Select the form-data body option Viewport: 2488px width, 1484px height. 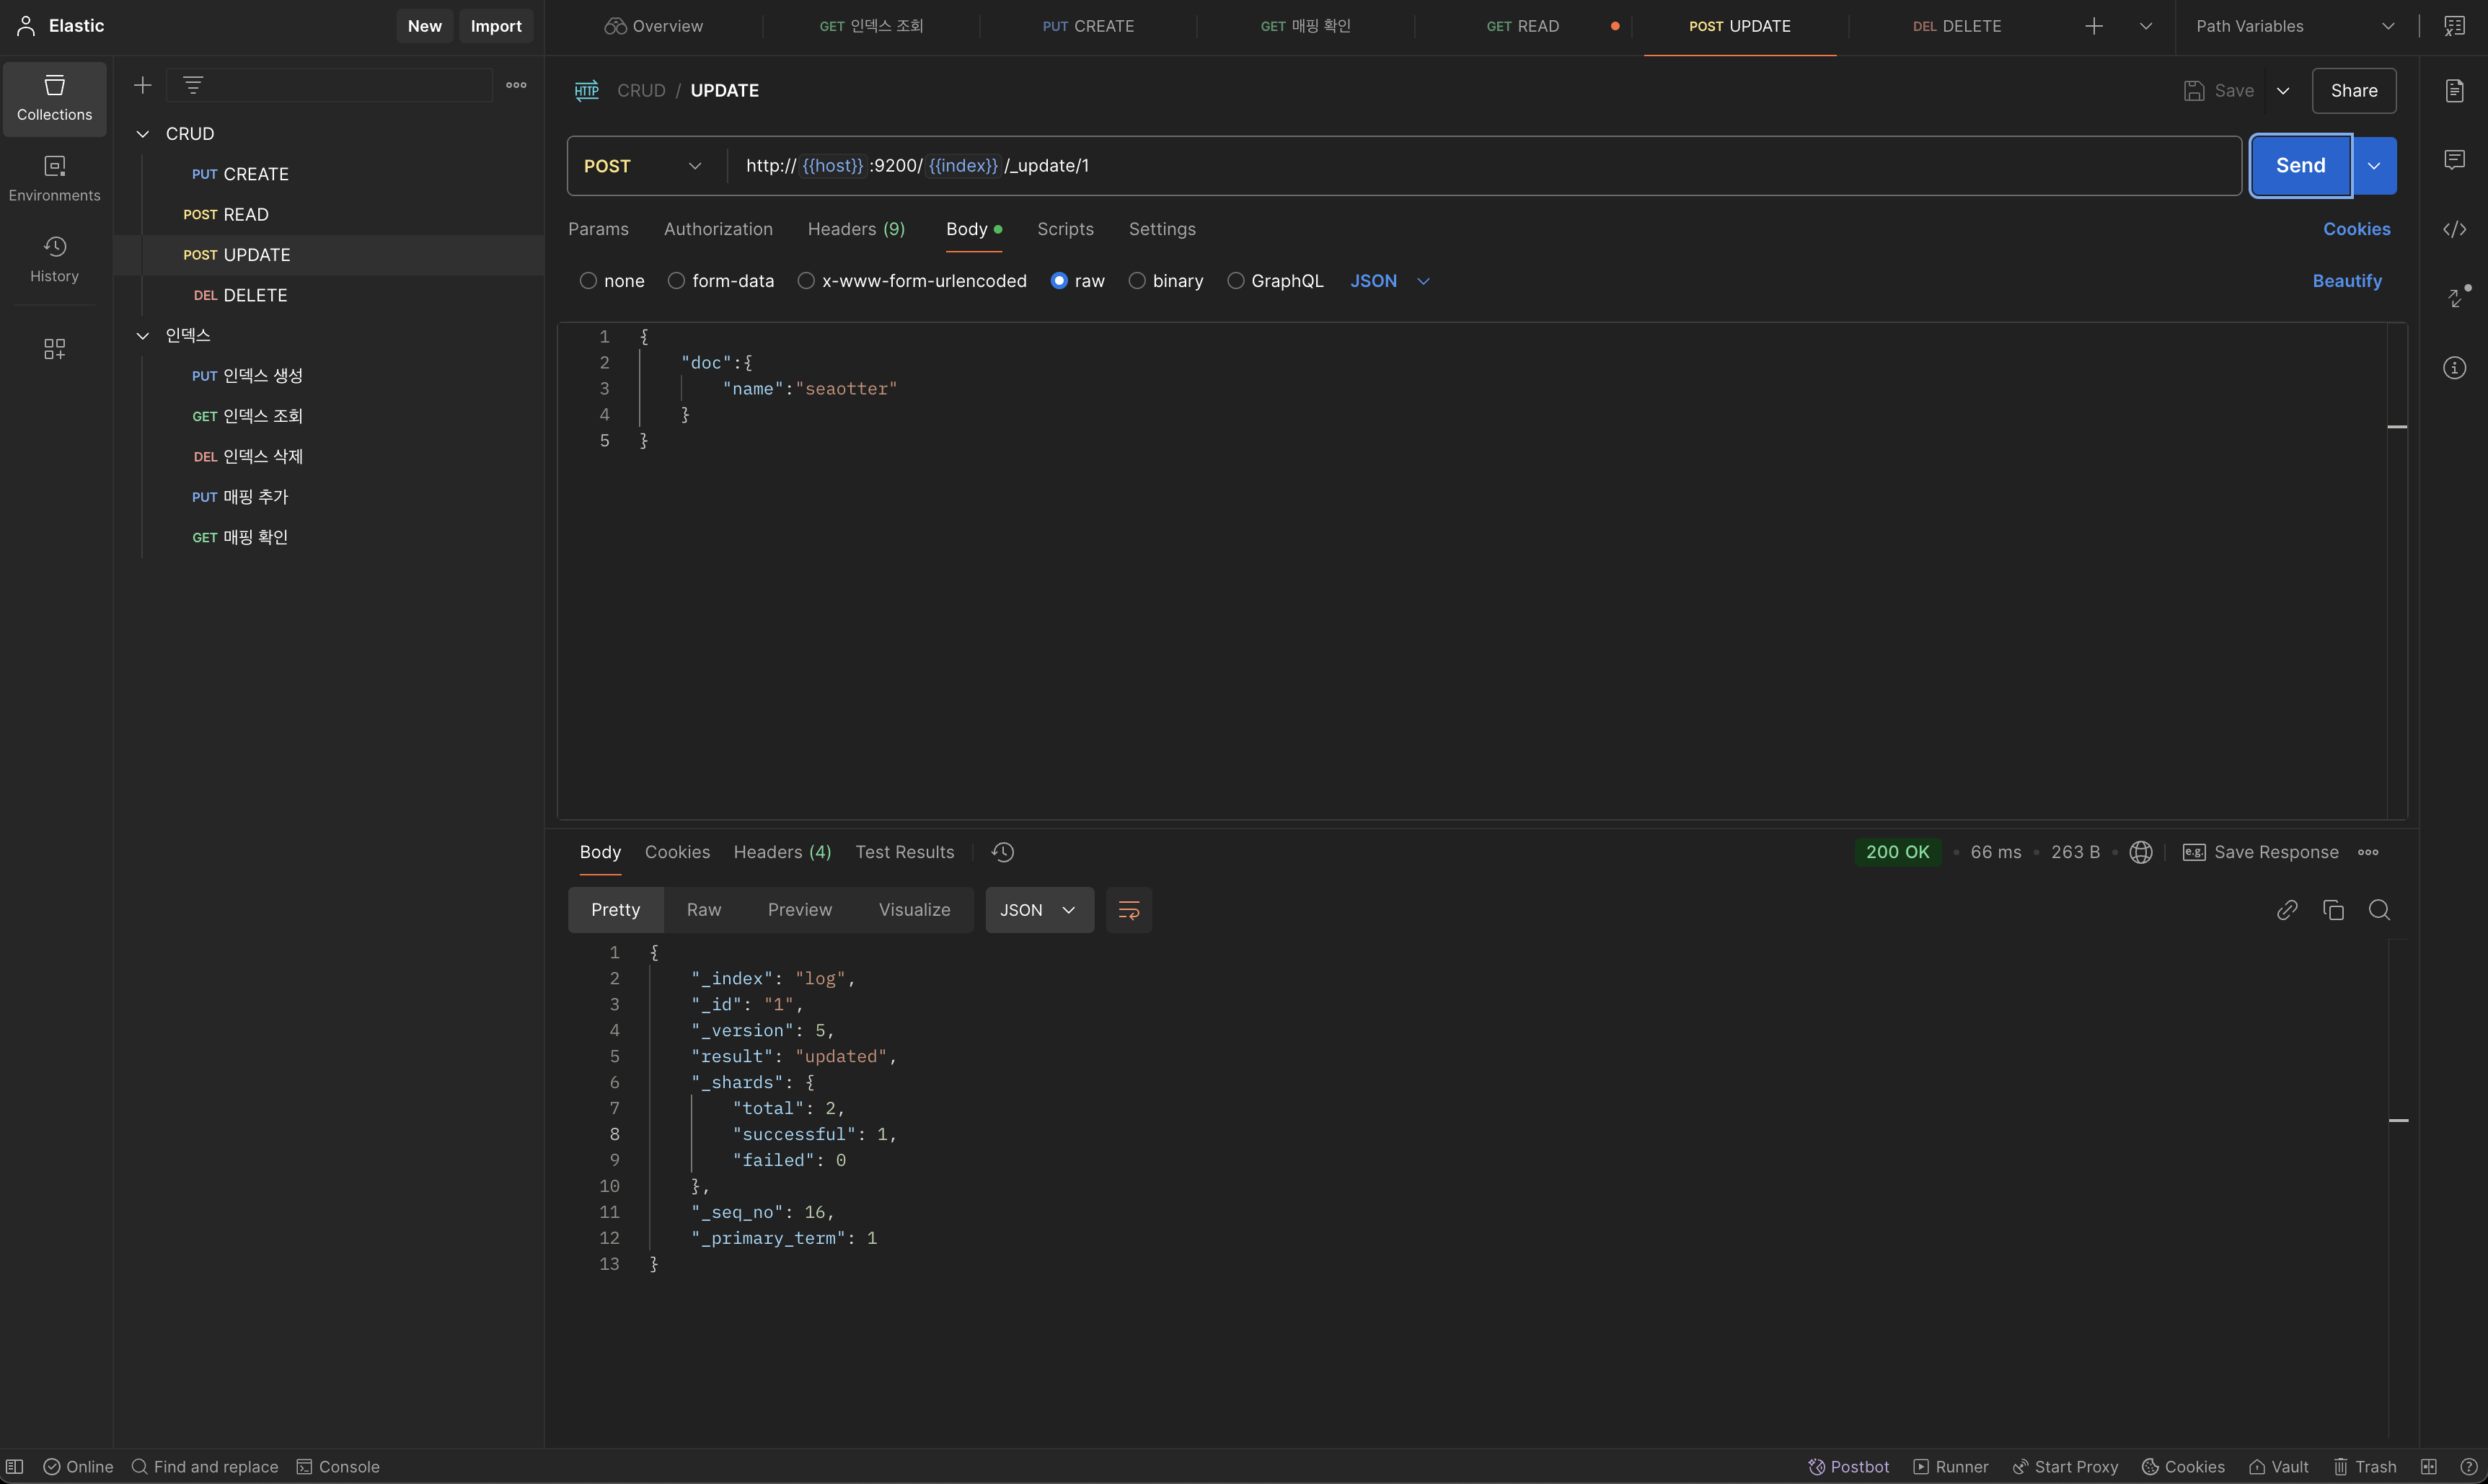pos(677,281)
